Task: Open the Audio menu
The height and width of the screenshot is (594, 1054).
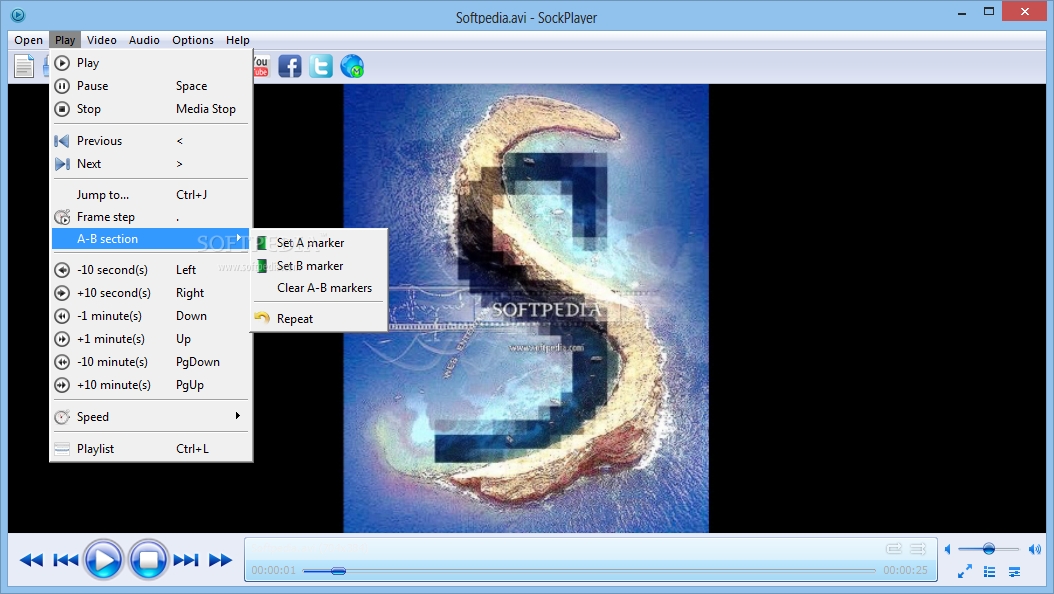Action: tap(144, 40)
